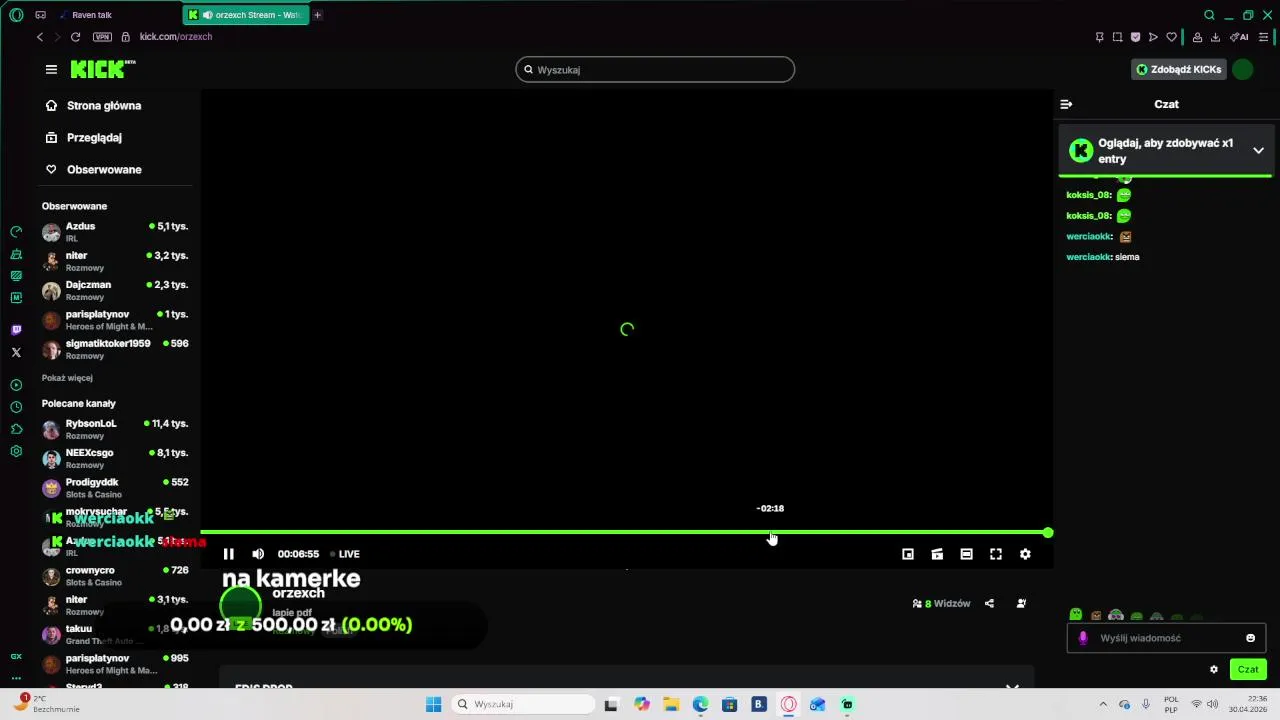Image resolution: width=1280 pixels, height=720 pixels.
Task: Mute the stream volume
Action: click(258, 554)
